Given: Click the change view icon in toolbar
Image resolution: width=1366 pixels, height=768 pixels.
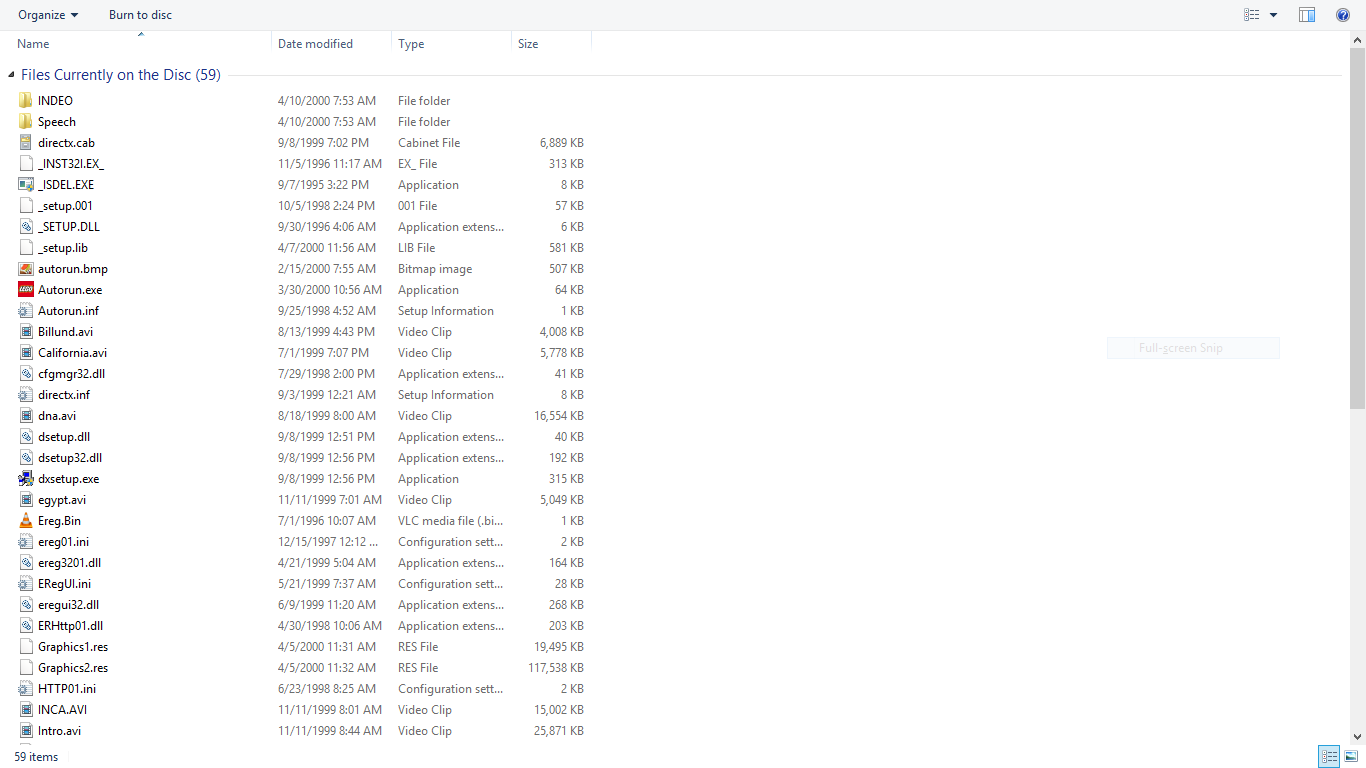Looking at the screenshot, I should (1252, 15).
